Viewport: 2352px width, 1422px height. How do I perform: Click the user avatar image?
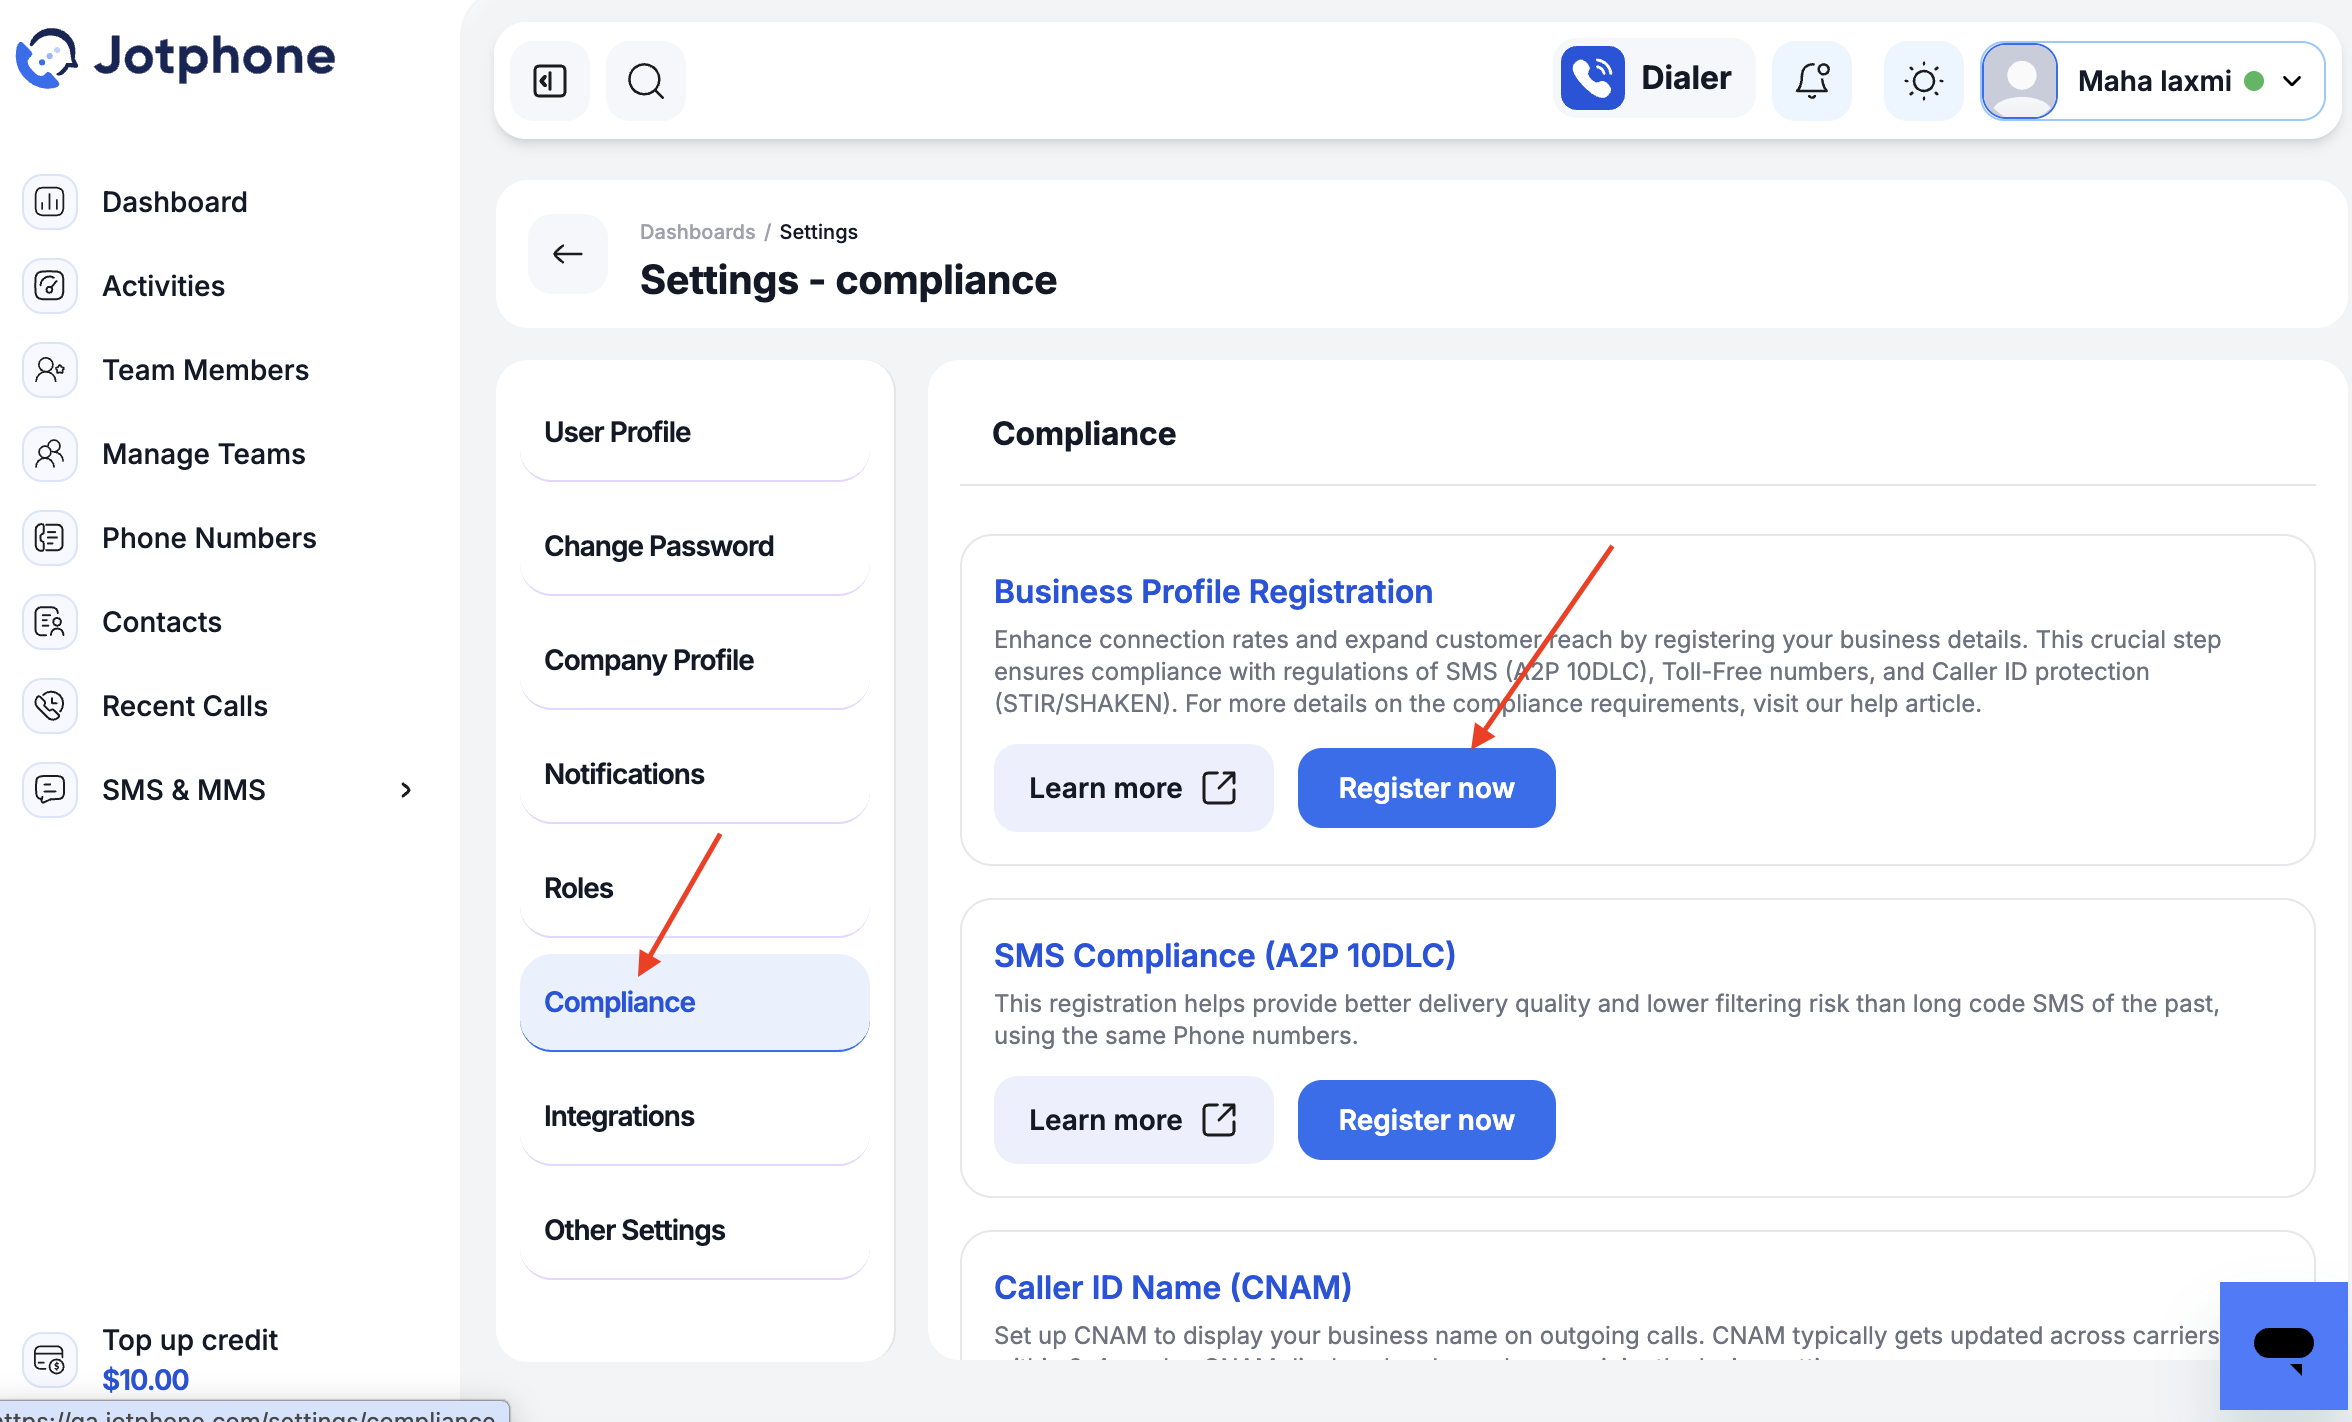click(2021, 81)
